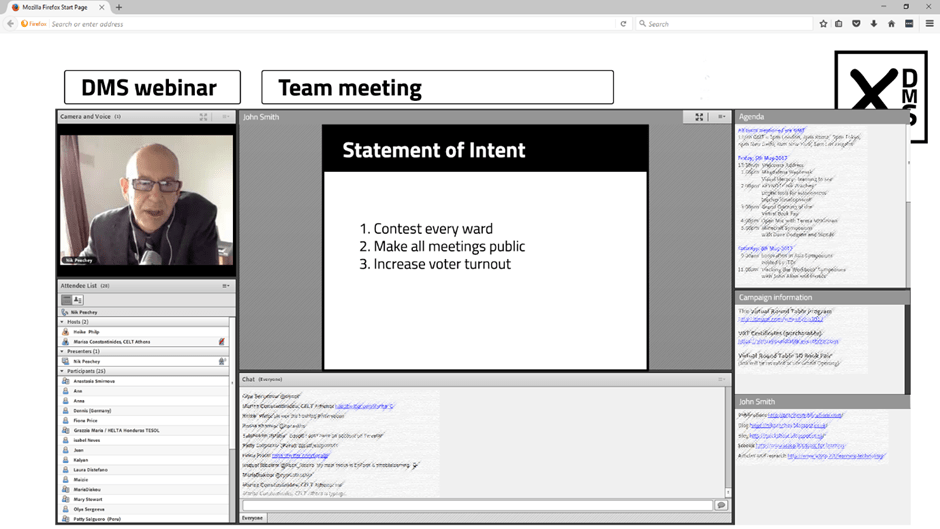Go to Firefox home page icon
The image size is (940, 529).
click(891, 24)
